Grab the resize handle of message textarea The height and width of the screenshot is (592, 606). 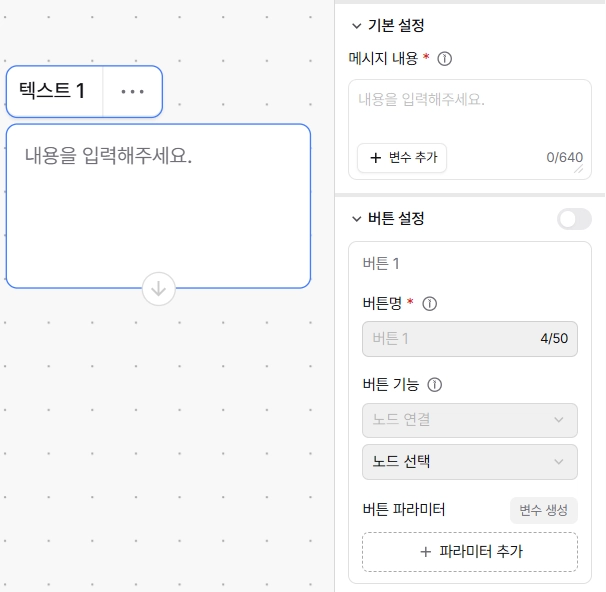click(x=578, y=169)
